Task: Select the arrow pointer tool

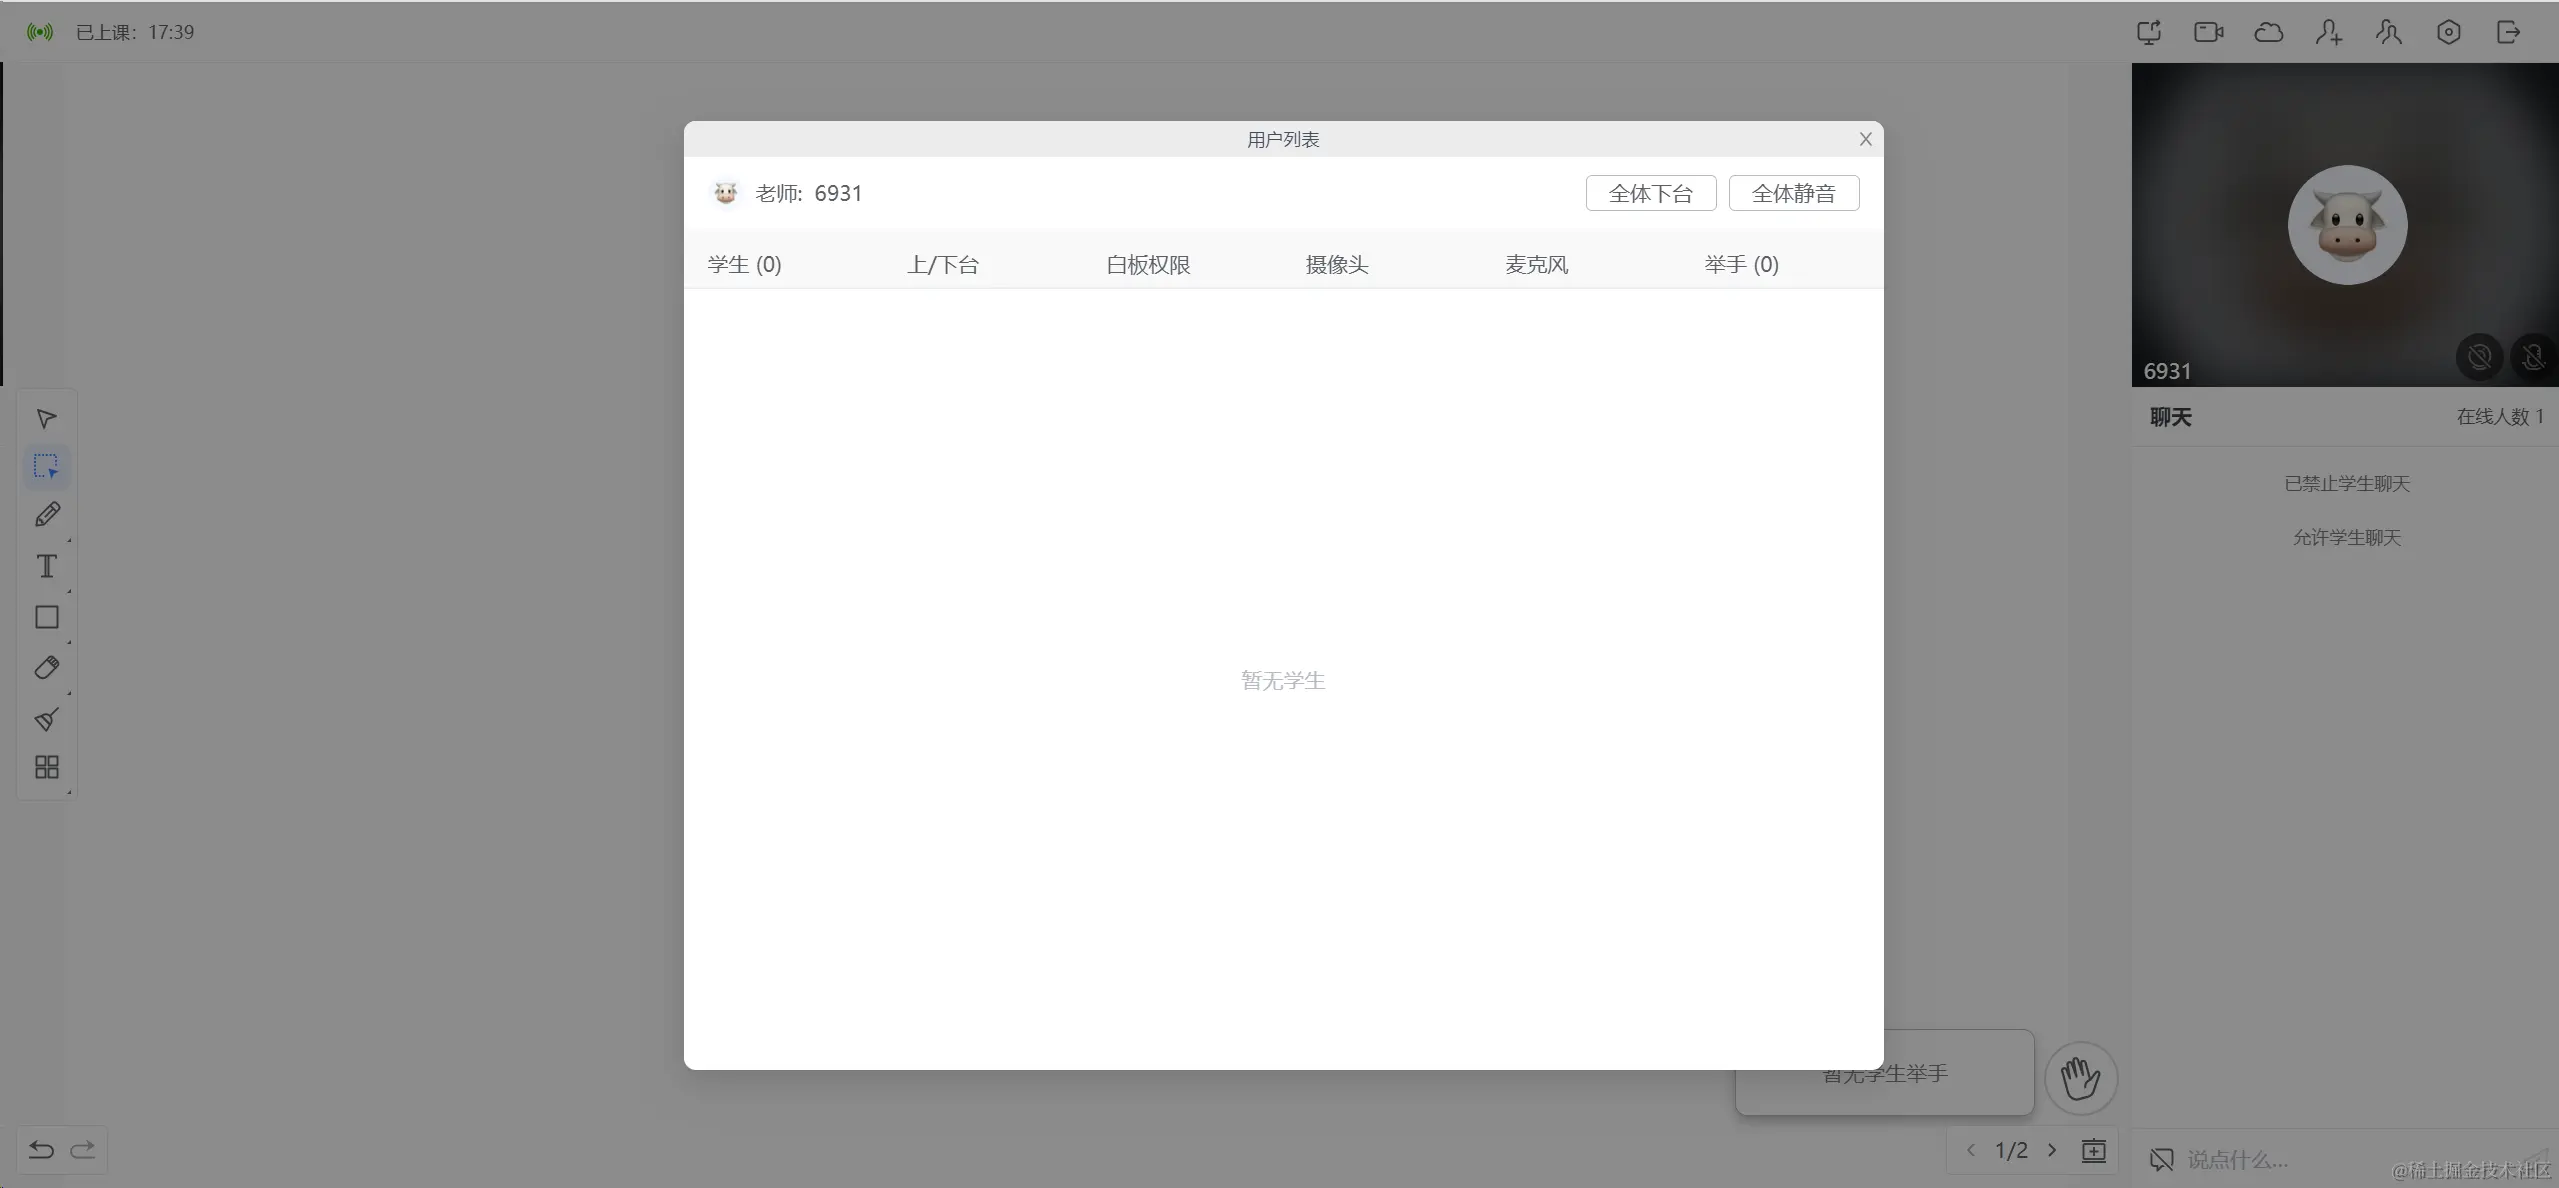Action: coord(46,419)
